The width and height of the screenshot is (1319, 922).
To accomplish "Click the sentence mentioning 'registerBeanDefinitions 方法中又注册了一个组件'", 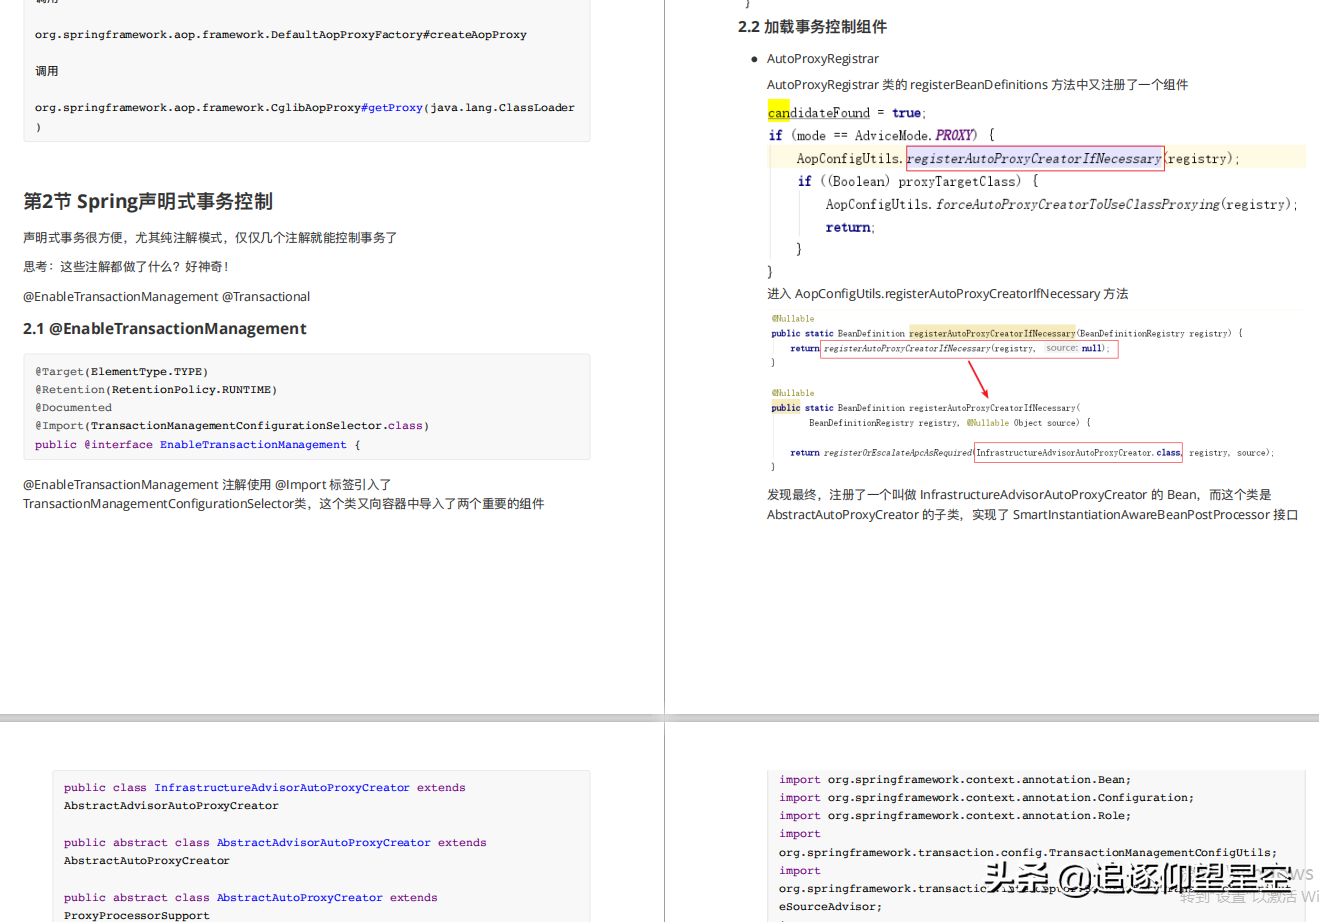I will click(977, 85).
